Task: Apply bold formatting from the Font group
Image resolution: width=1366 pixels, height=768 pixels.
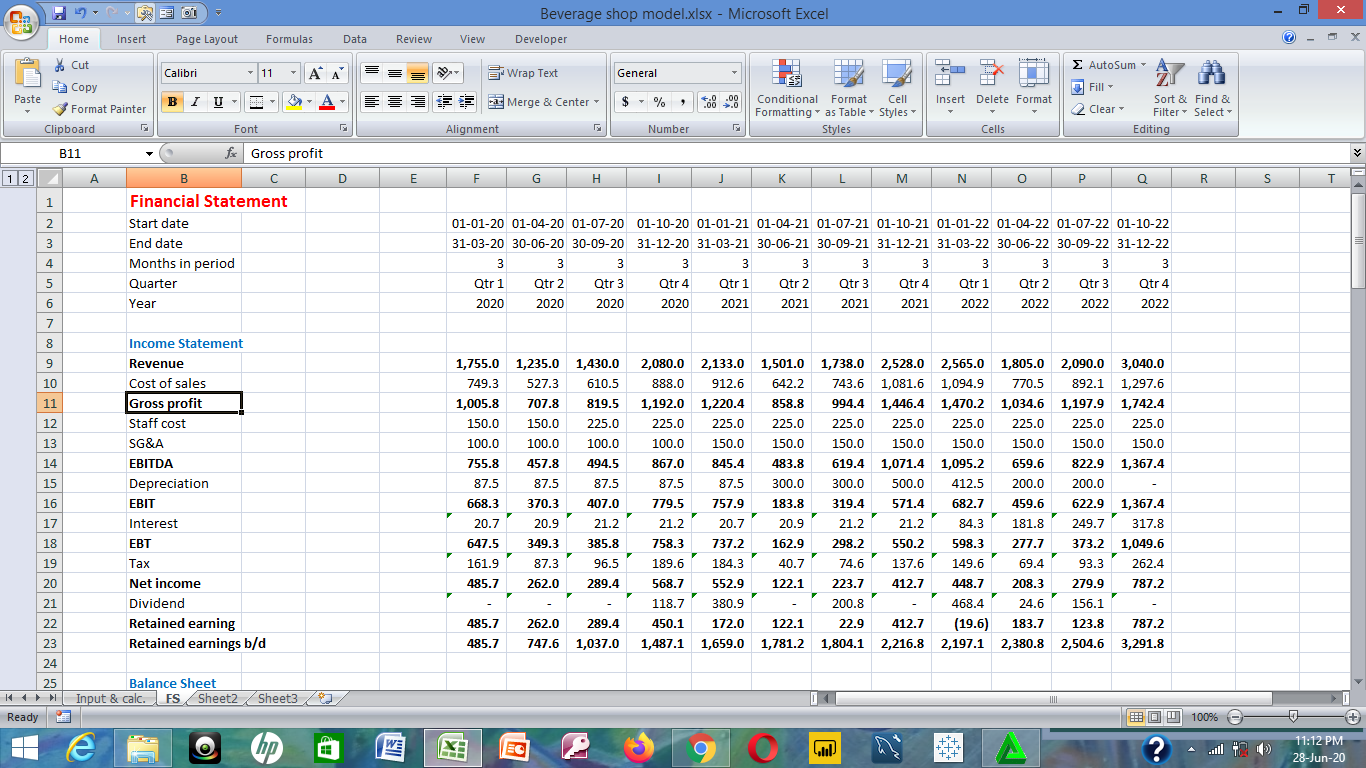Action: tap(172, 102)
